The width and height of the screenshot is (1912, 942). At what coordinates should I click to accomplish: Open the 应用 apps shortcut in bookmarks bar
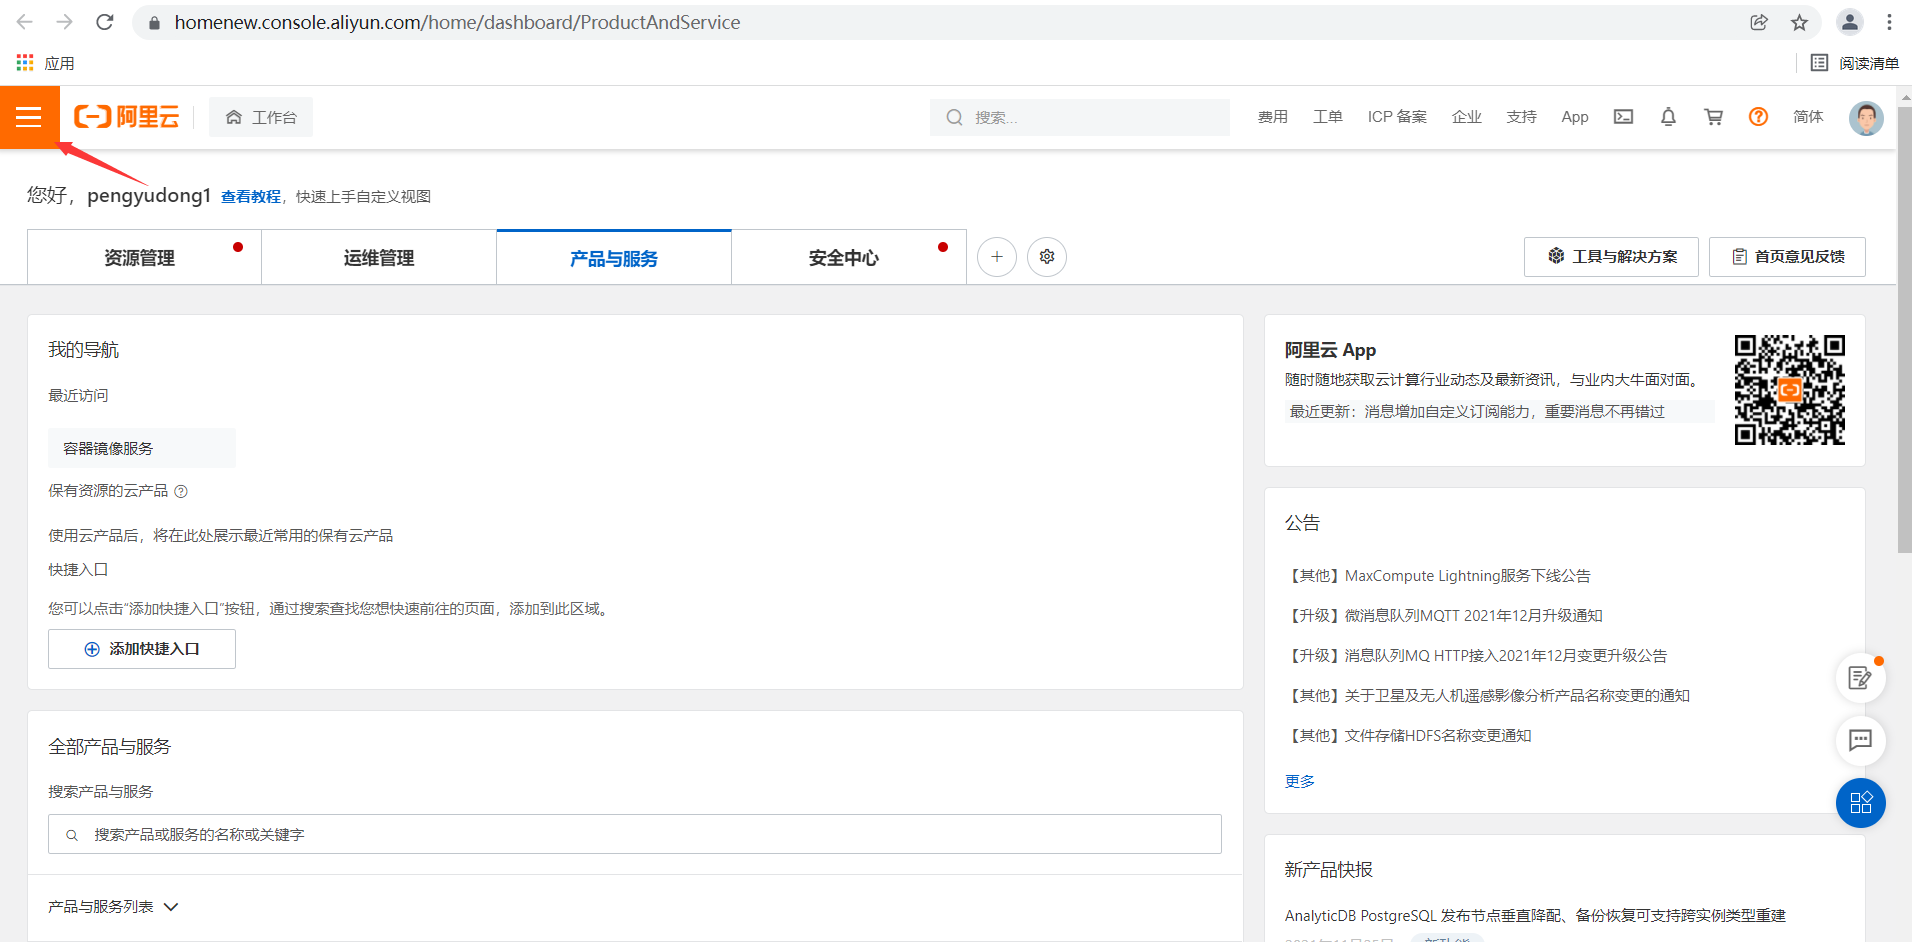point(46,63)
